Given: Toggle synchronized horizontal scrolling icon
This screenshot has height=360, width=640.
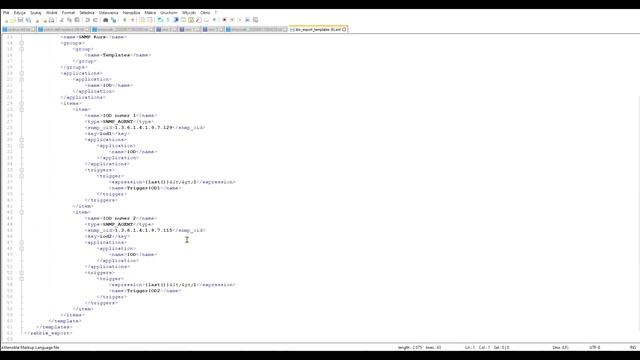Looking at the screenshot, I should coord(150,20).
